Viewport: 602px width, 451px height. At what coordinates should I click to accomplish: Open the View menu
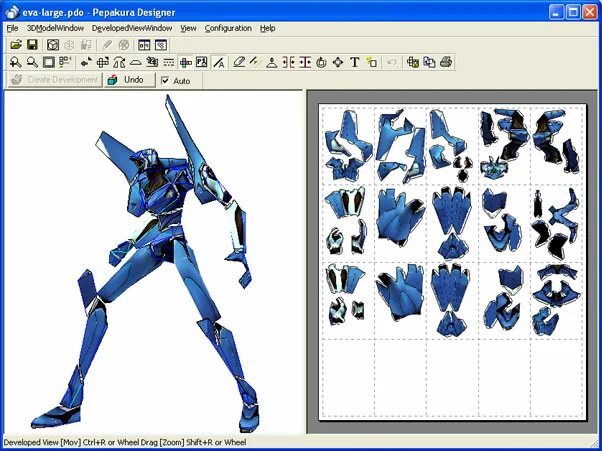pyautogui.click(x=188, y=28)
